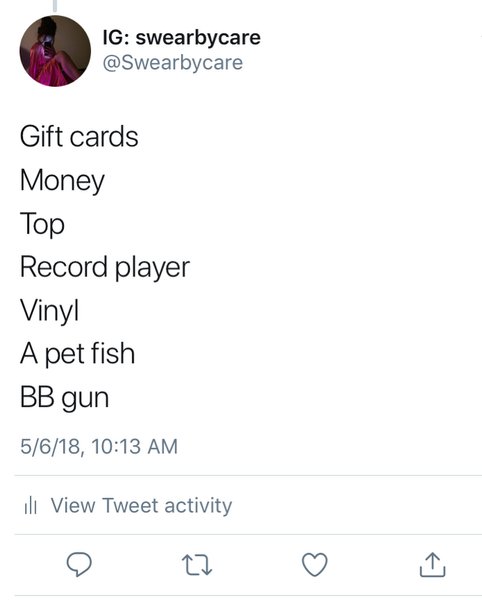Like the tweet with the heart icon
This screenshot has width=482, height=600.
click(315, 564)
